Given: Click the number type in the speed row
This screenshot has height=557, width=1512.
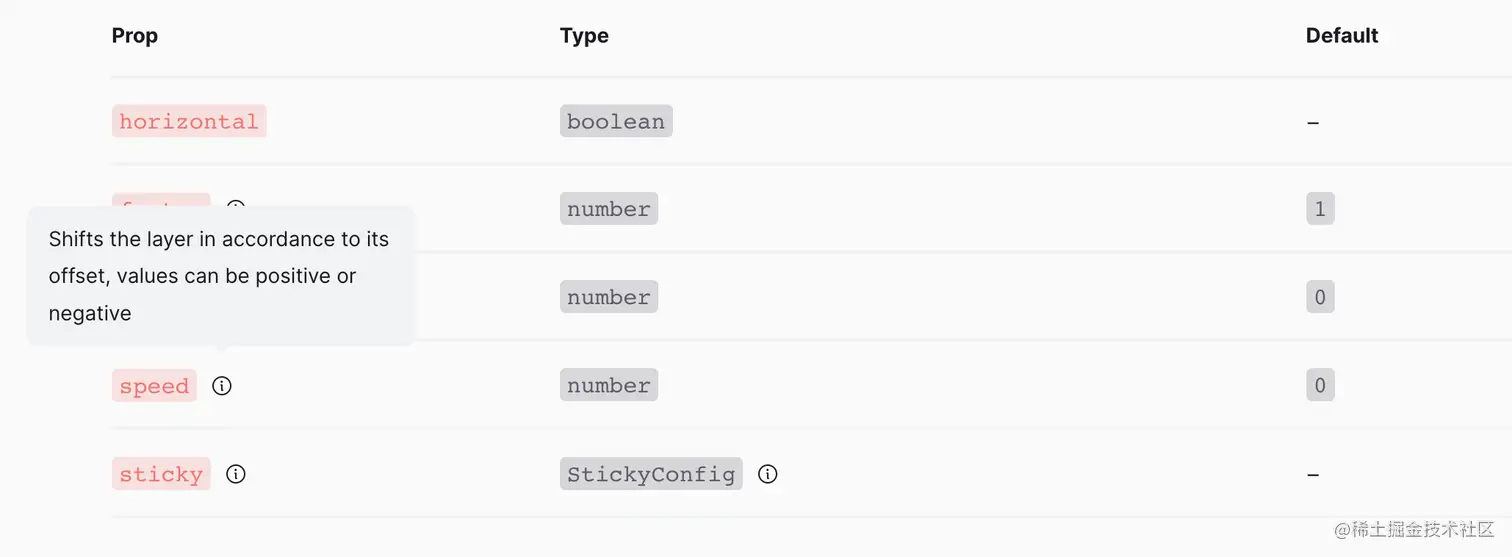Looking at the screenshot, I should pos(609,386).
